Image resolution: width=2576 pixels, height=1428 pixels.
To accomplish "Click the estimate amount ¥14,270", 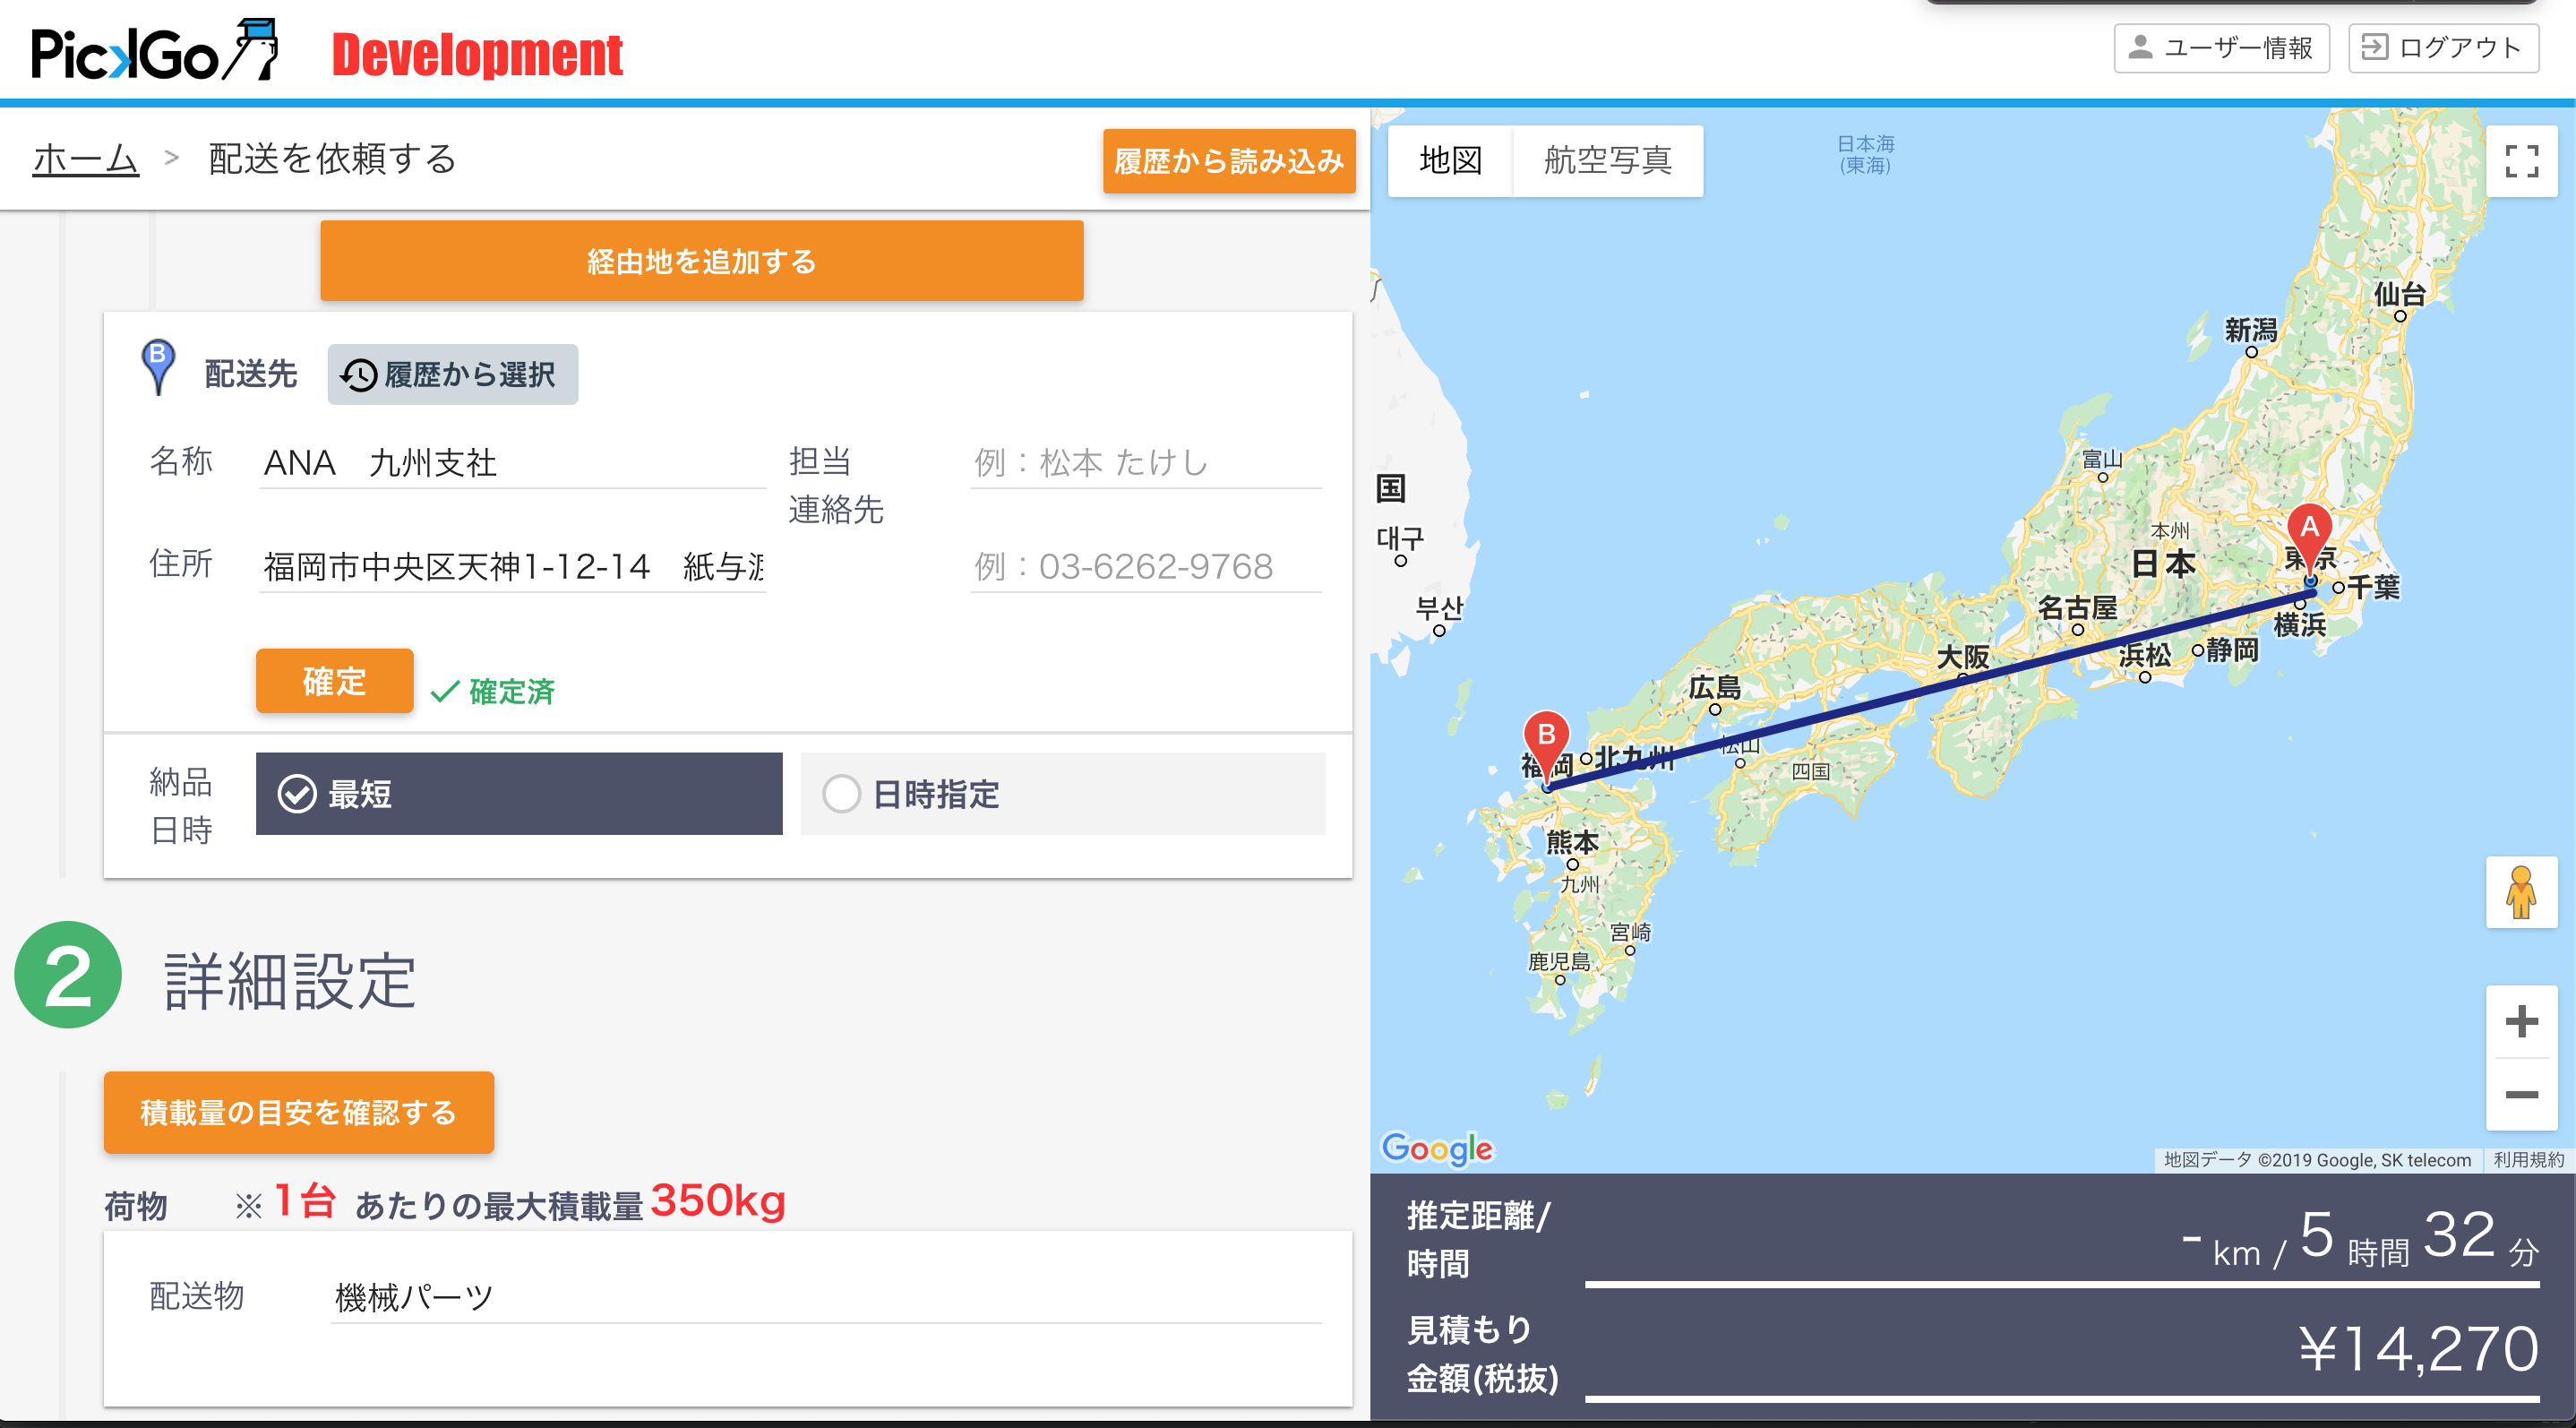I will tap(2418, 1348).
